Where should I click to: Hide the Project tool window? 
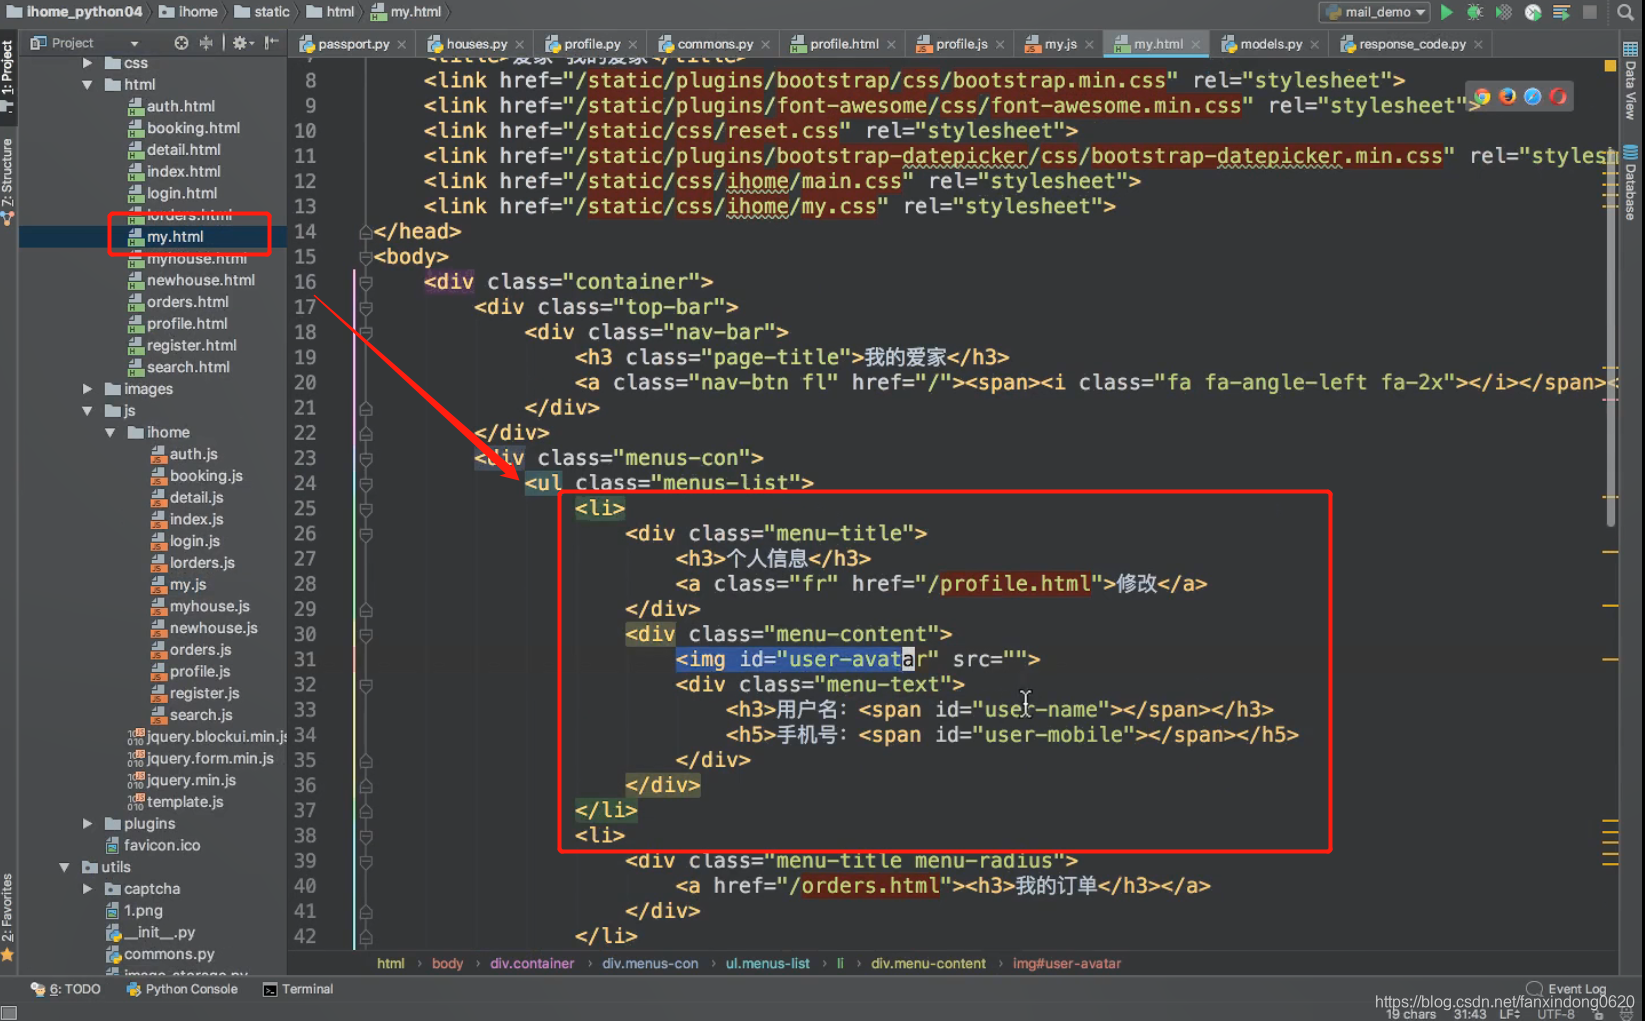point(271,43)
